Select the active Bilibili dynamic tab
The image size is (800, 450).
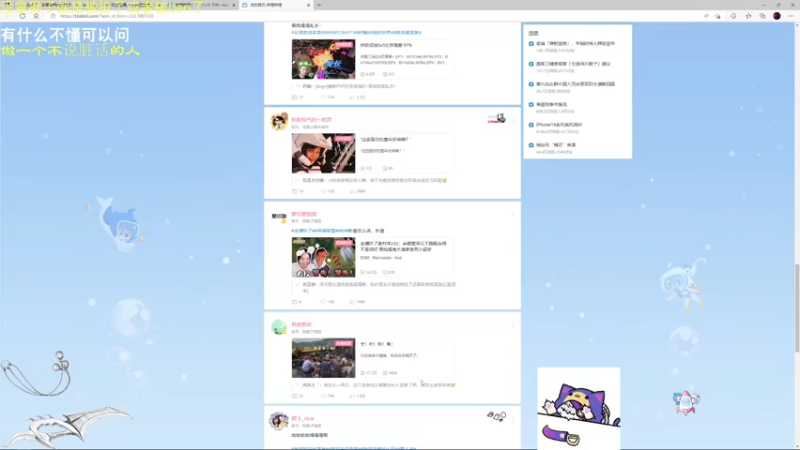(276, 5)
